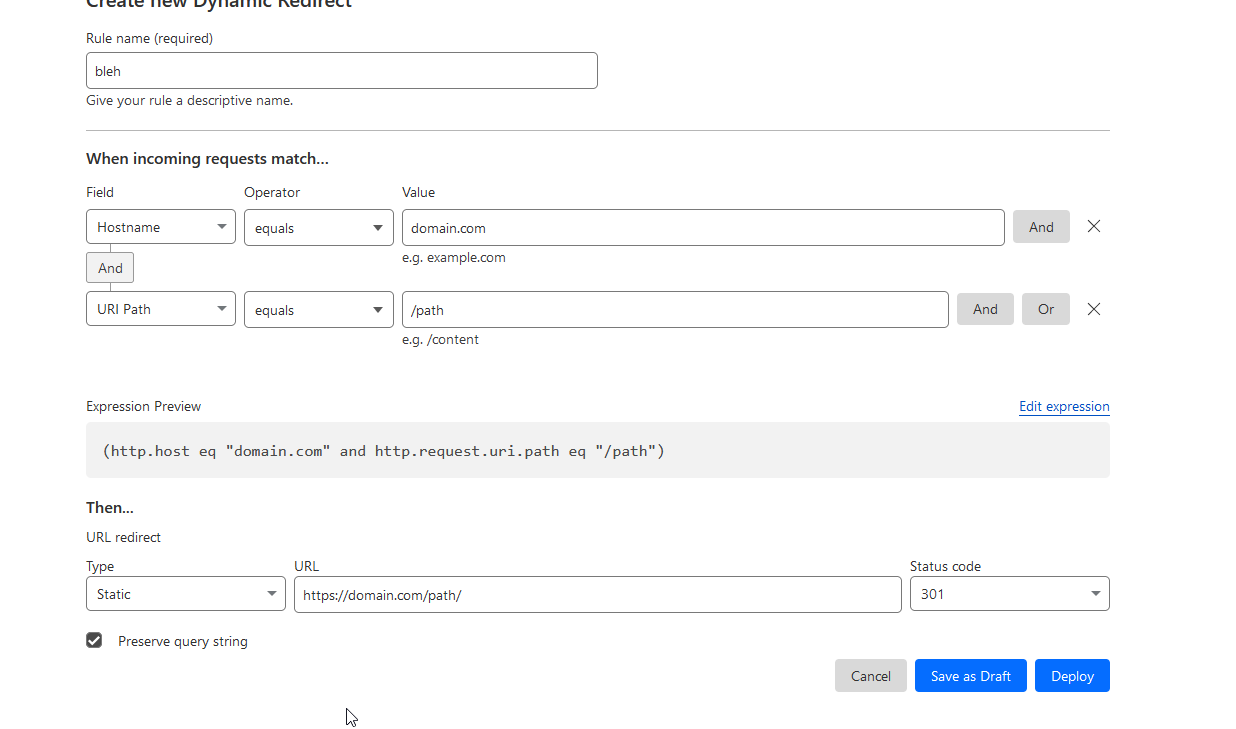Screen dimensions: 1236x729
Task: Click And button beside the /path value
Action: (x=985, y=309)
